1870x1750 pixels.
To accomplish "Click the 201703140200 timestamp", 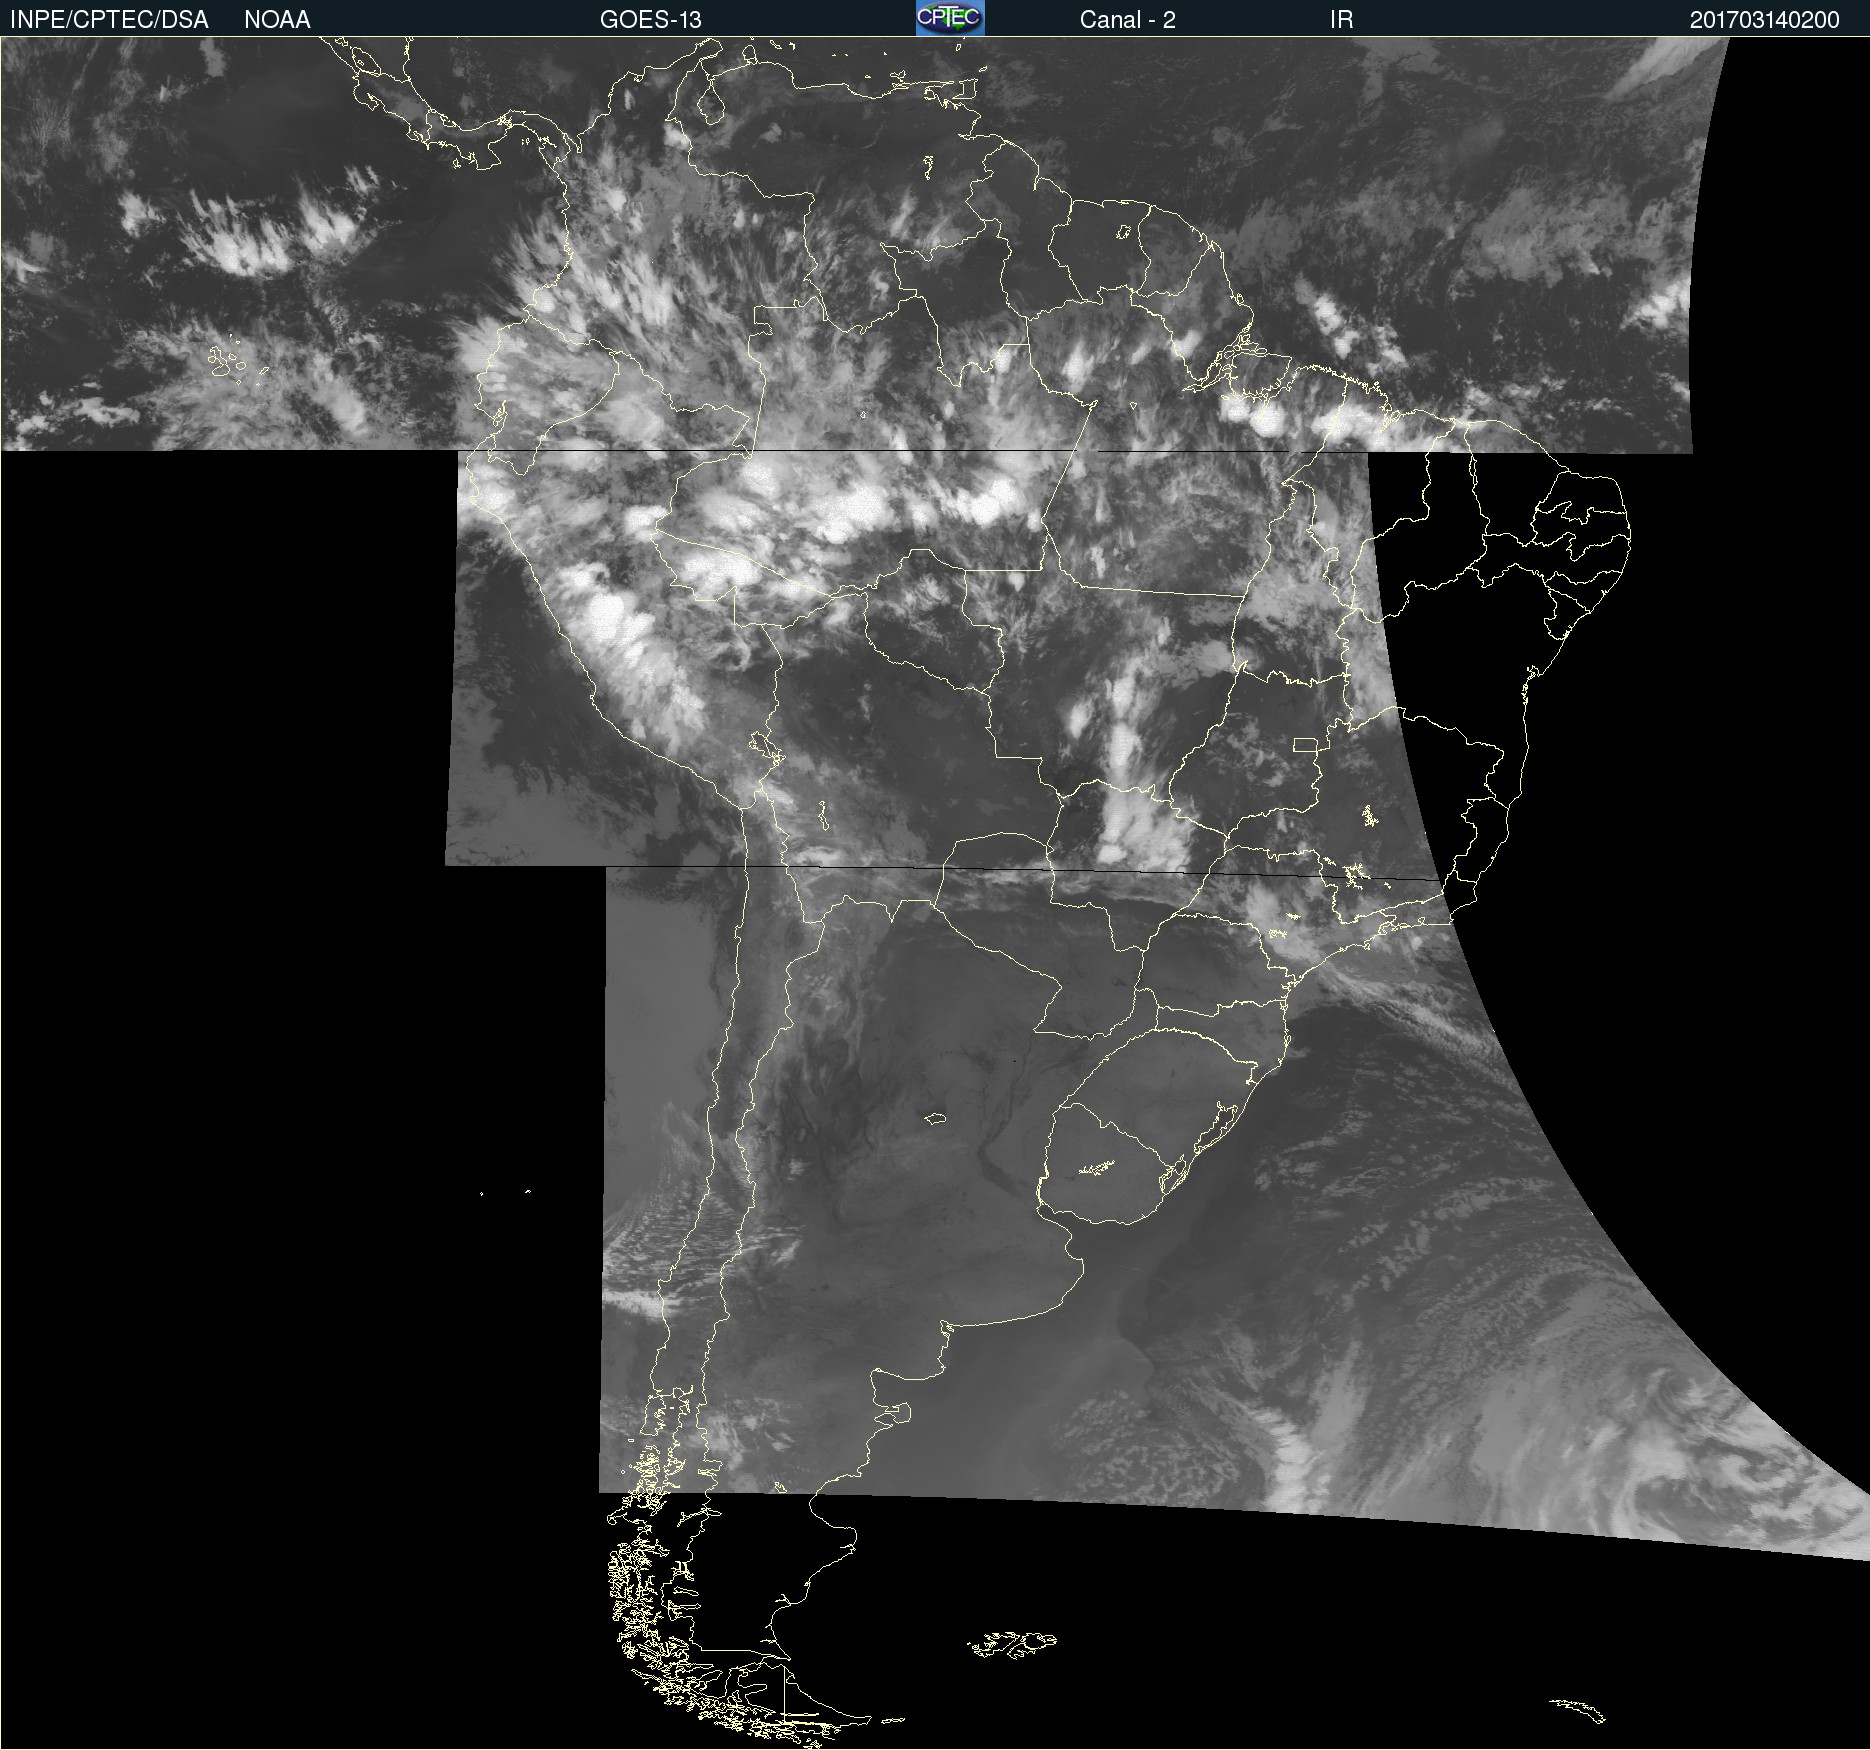I will pos(1764,20).
